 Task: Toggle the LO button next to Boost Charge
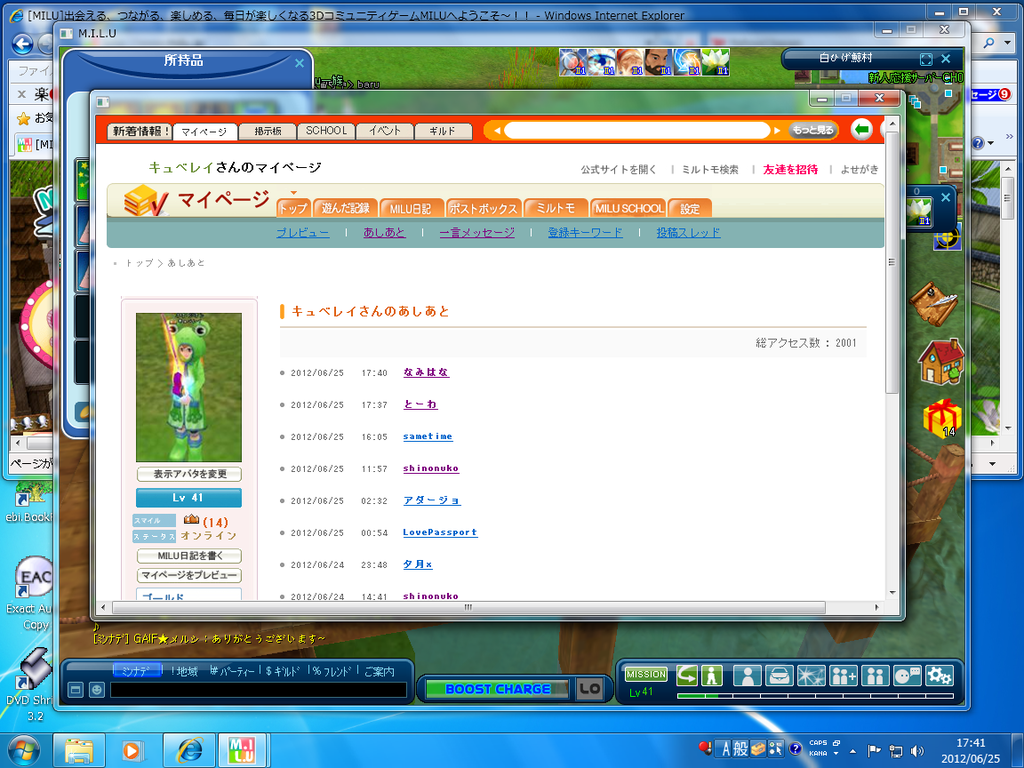590,689
